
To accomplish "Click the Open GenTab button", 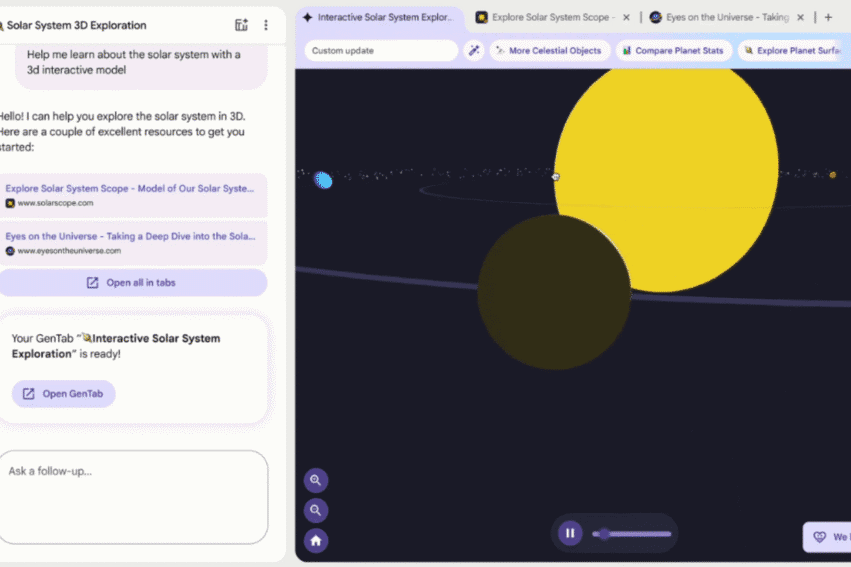I will point(64,394).
